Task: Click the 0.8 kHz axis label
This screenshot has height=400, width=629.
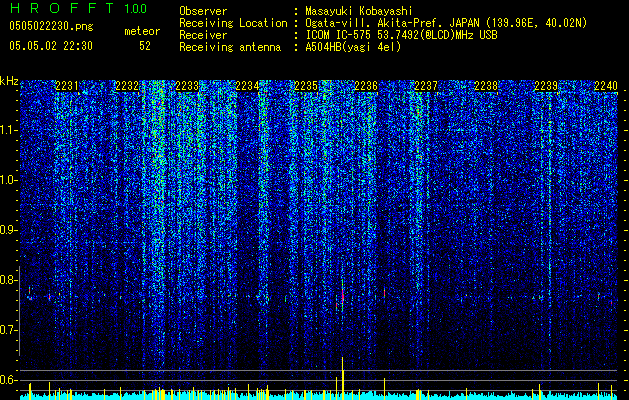Action: point(8,280)
